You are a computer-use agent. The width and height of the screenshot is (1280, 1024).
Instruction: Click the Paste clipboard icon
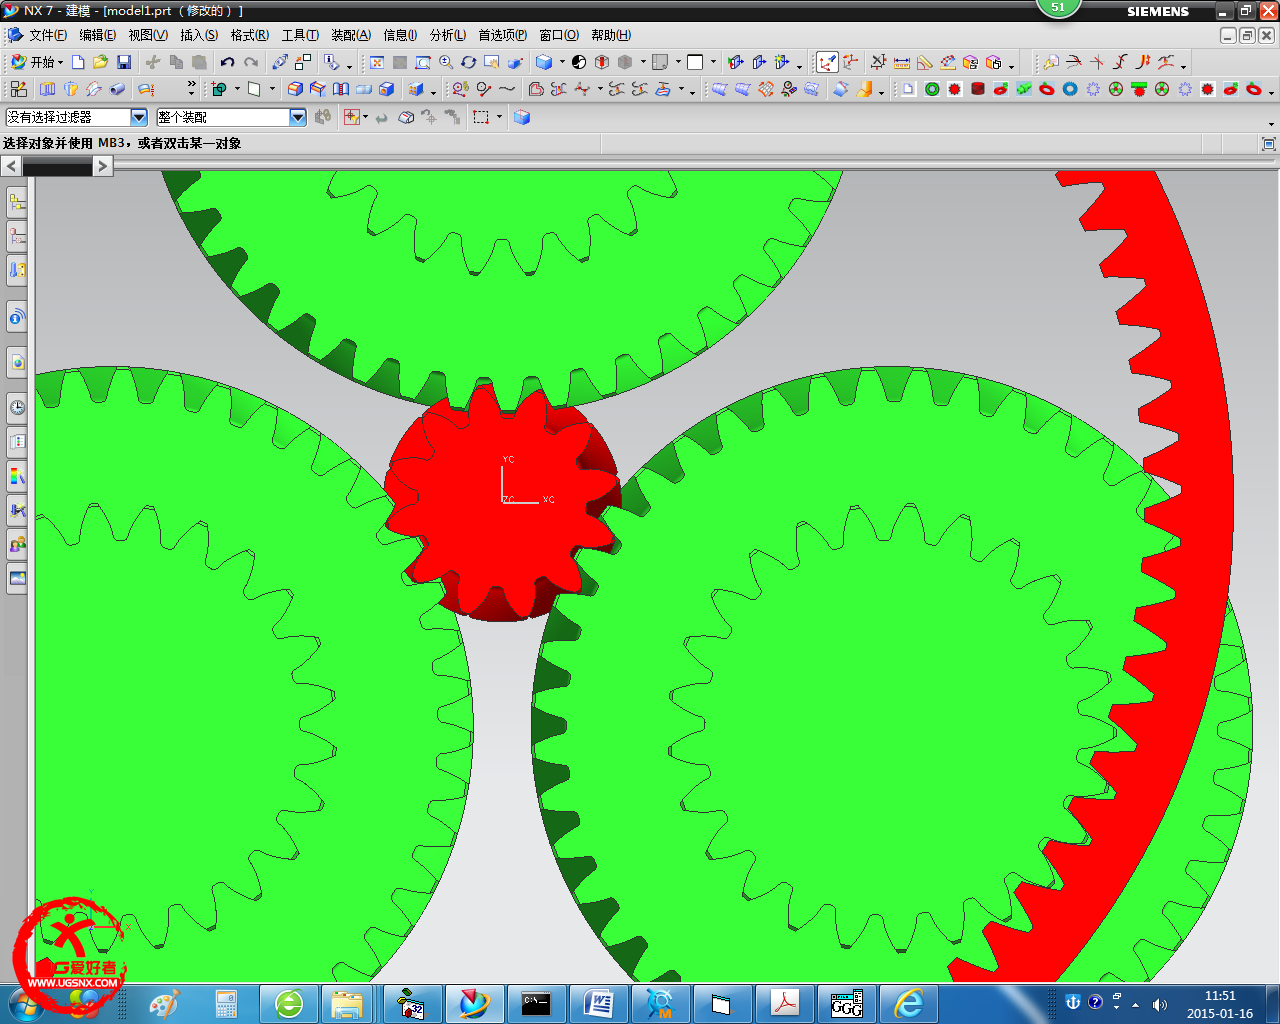pos(199,62)
